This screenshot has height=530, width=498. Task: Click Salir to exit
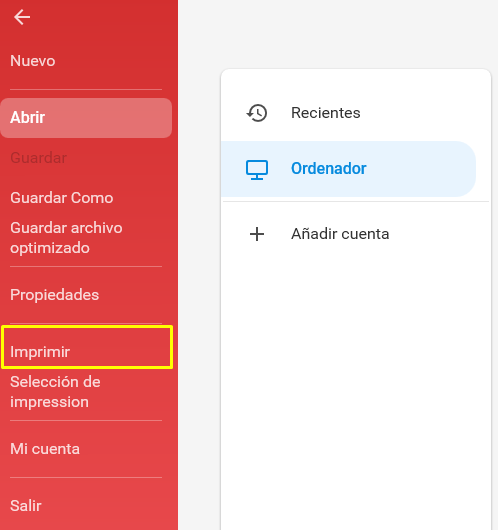[x=26, y=506]
